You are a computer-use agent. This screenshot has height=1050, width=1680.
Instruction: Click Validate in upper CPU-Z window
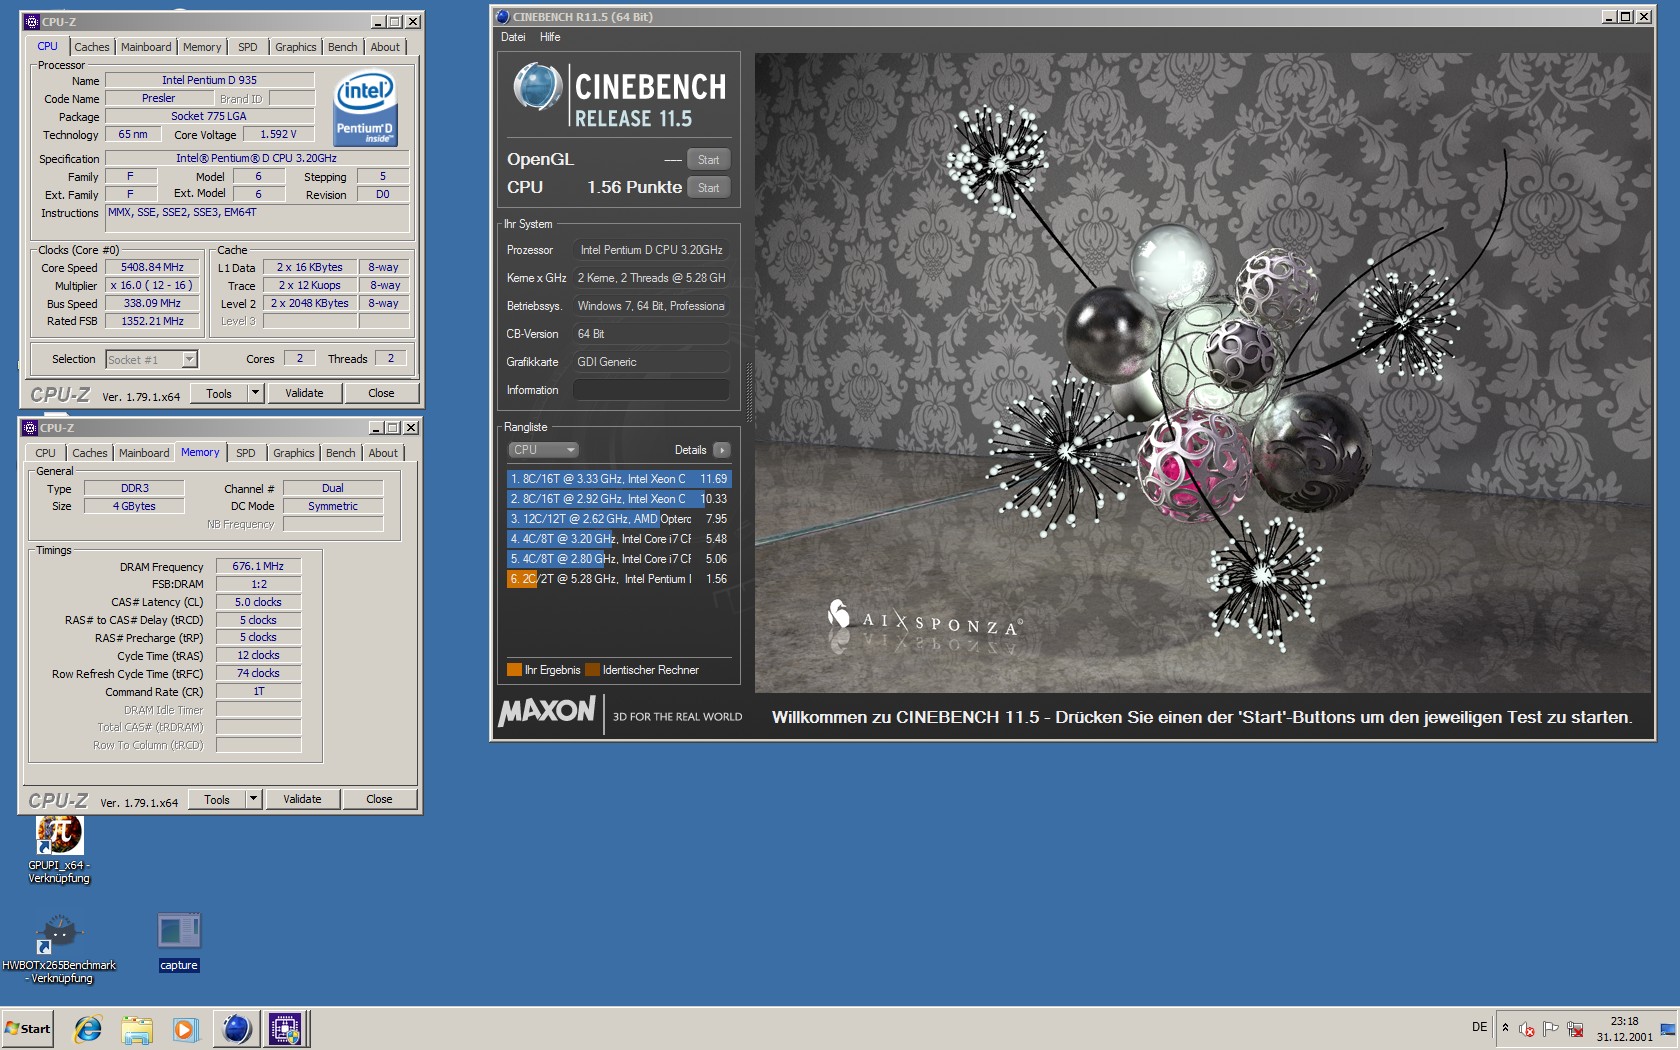pos(304,393)
